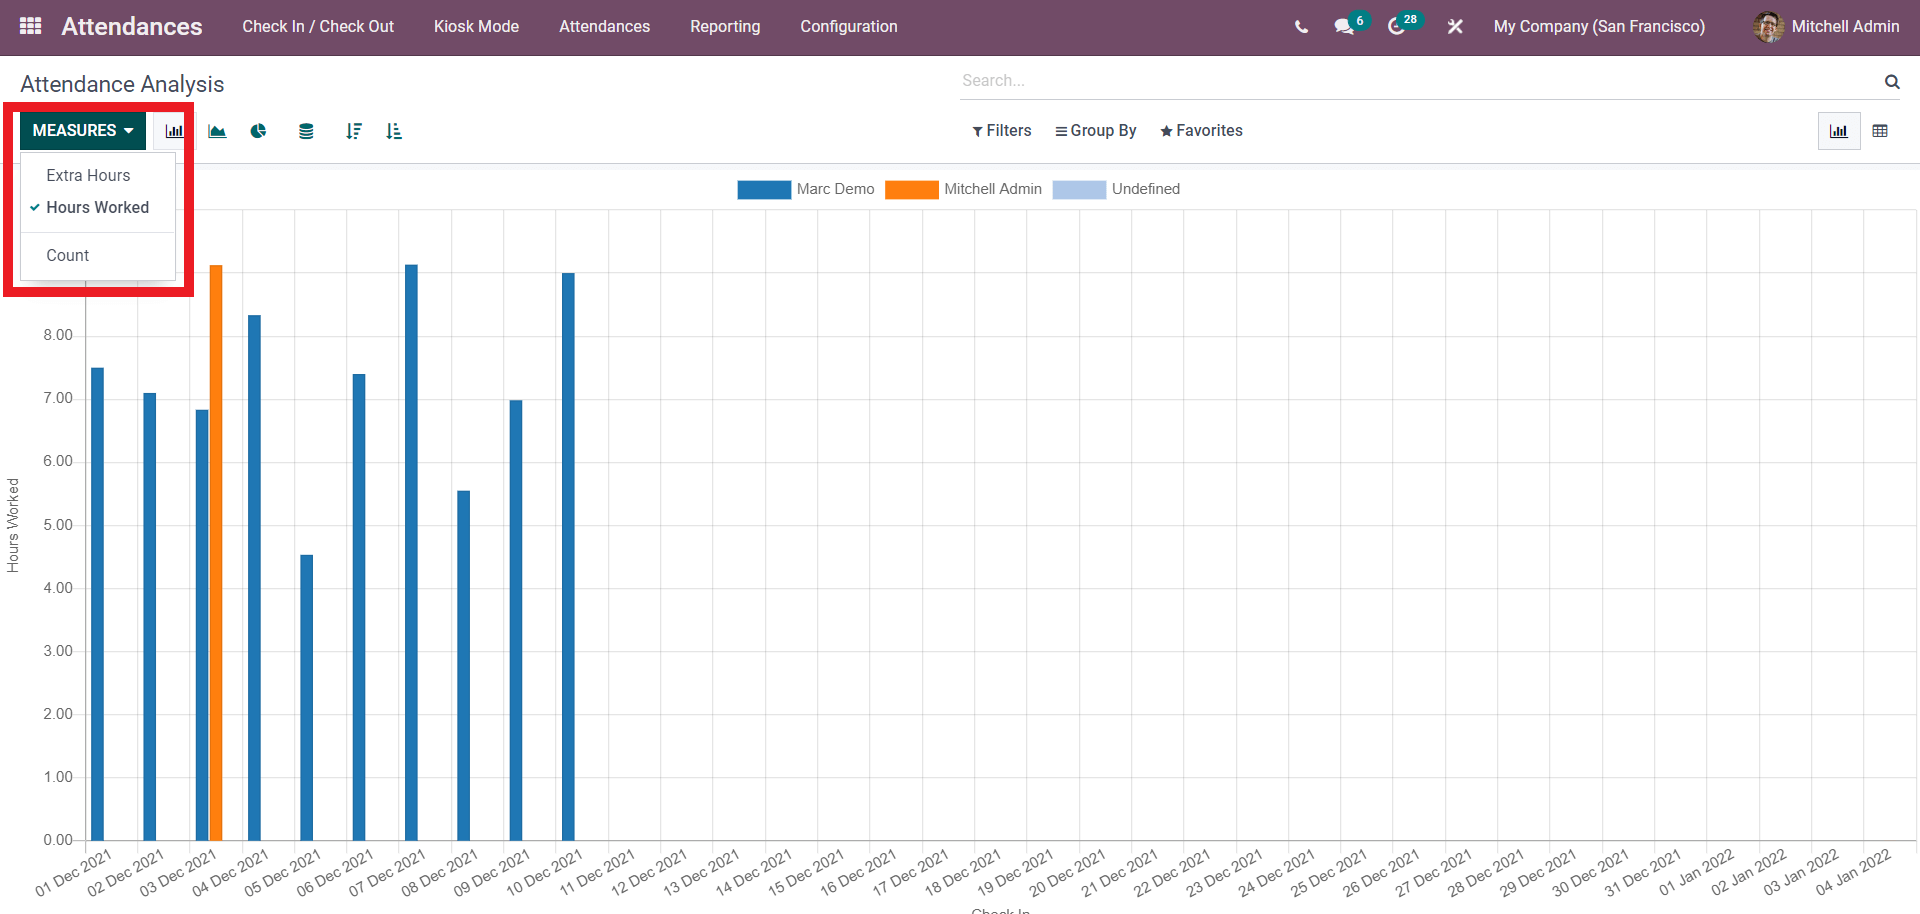The image size is (1920, 914).
Task: Click blue bar for 10 Dec 2021
Action: click(x=568, y=556)
